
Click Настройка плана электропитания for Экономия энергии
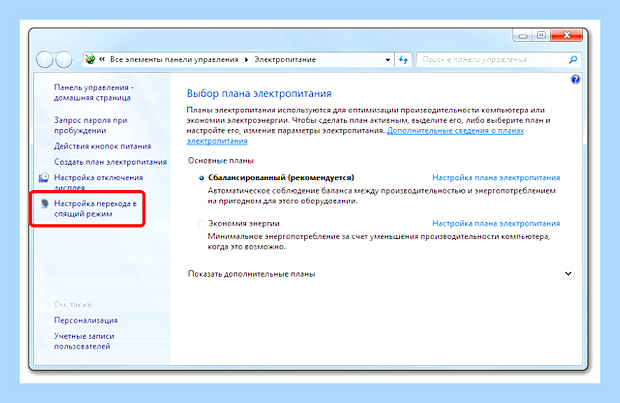(496, 223)
